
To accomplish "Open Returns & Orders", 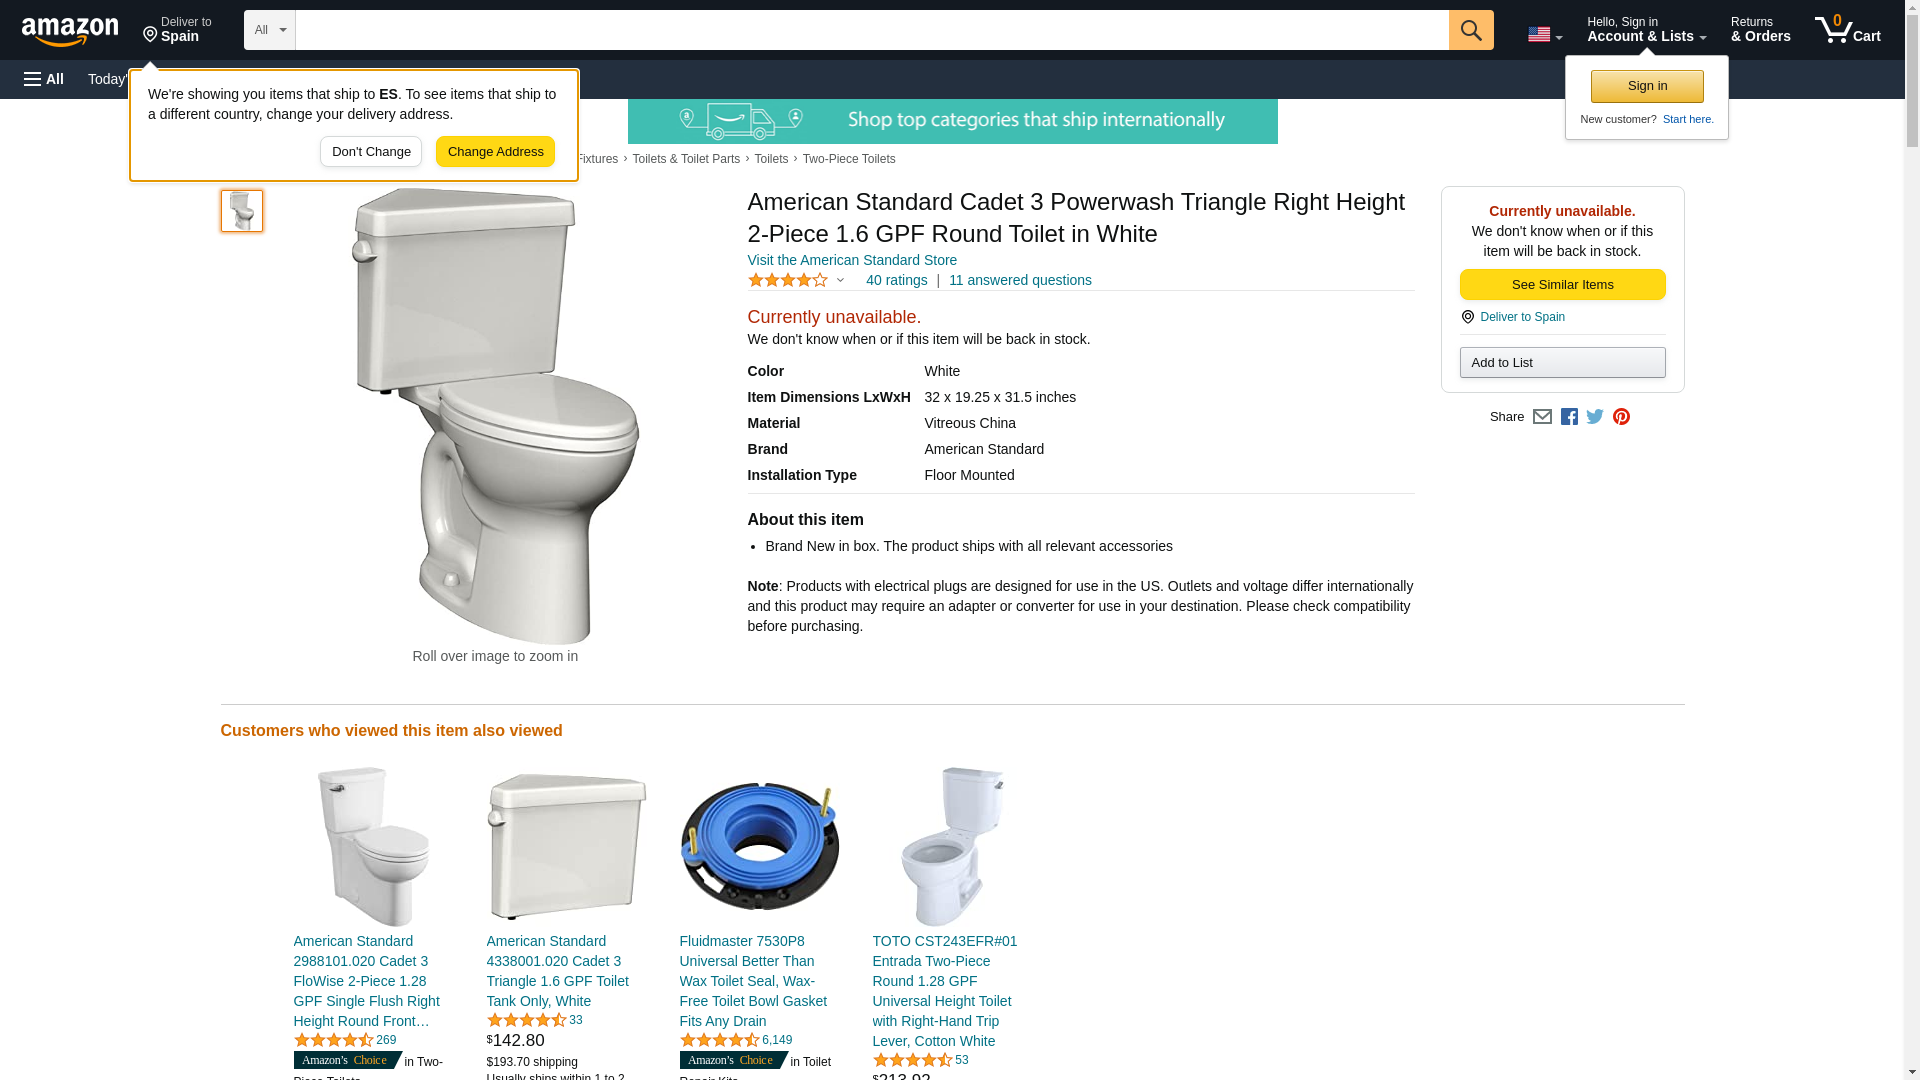I will pyautogui.click(x=1760, y=29).
